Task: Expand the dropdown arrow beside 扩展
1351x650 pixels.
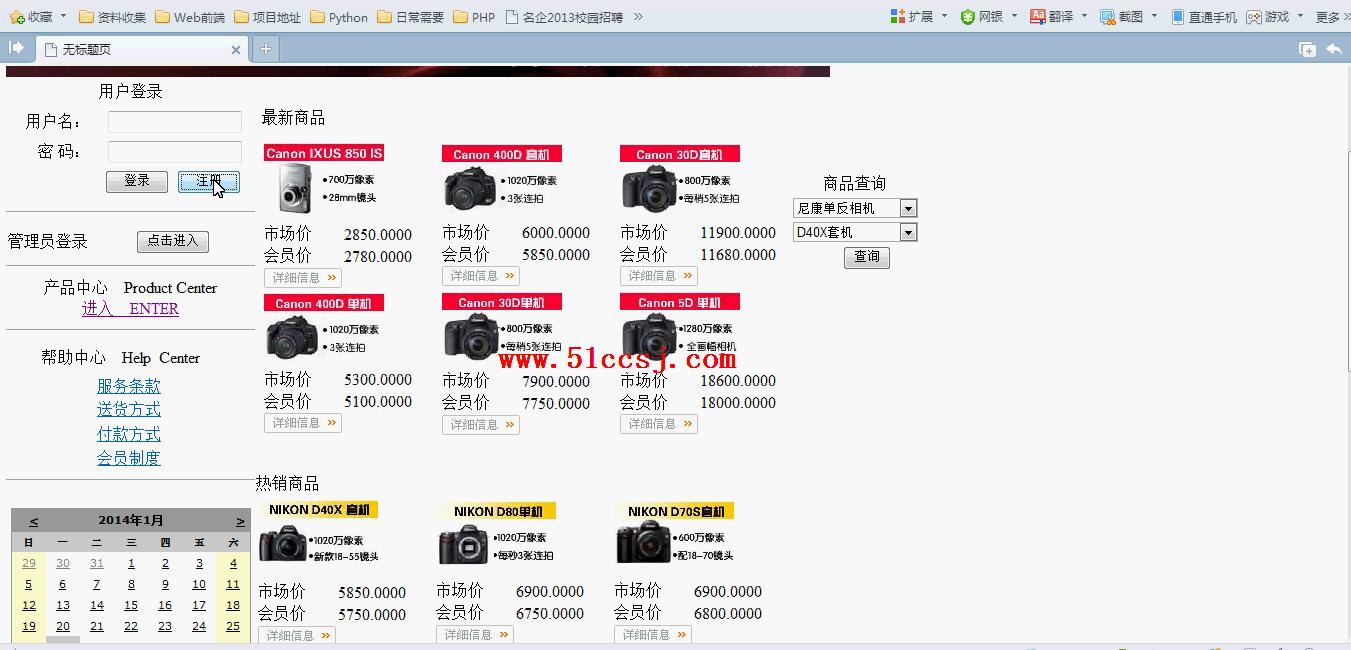Action: coord(943,16)
